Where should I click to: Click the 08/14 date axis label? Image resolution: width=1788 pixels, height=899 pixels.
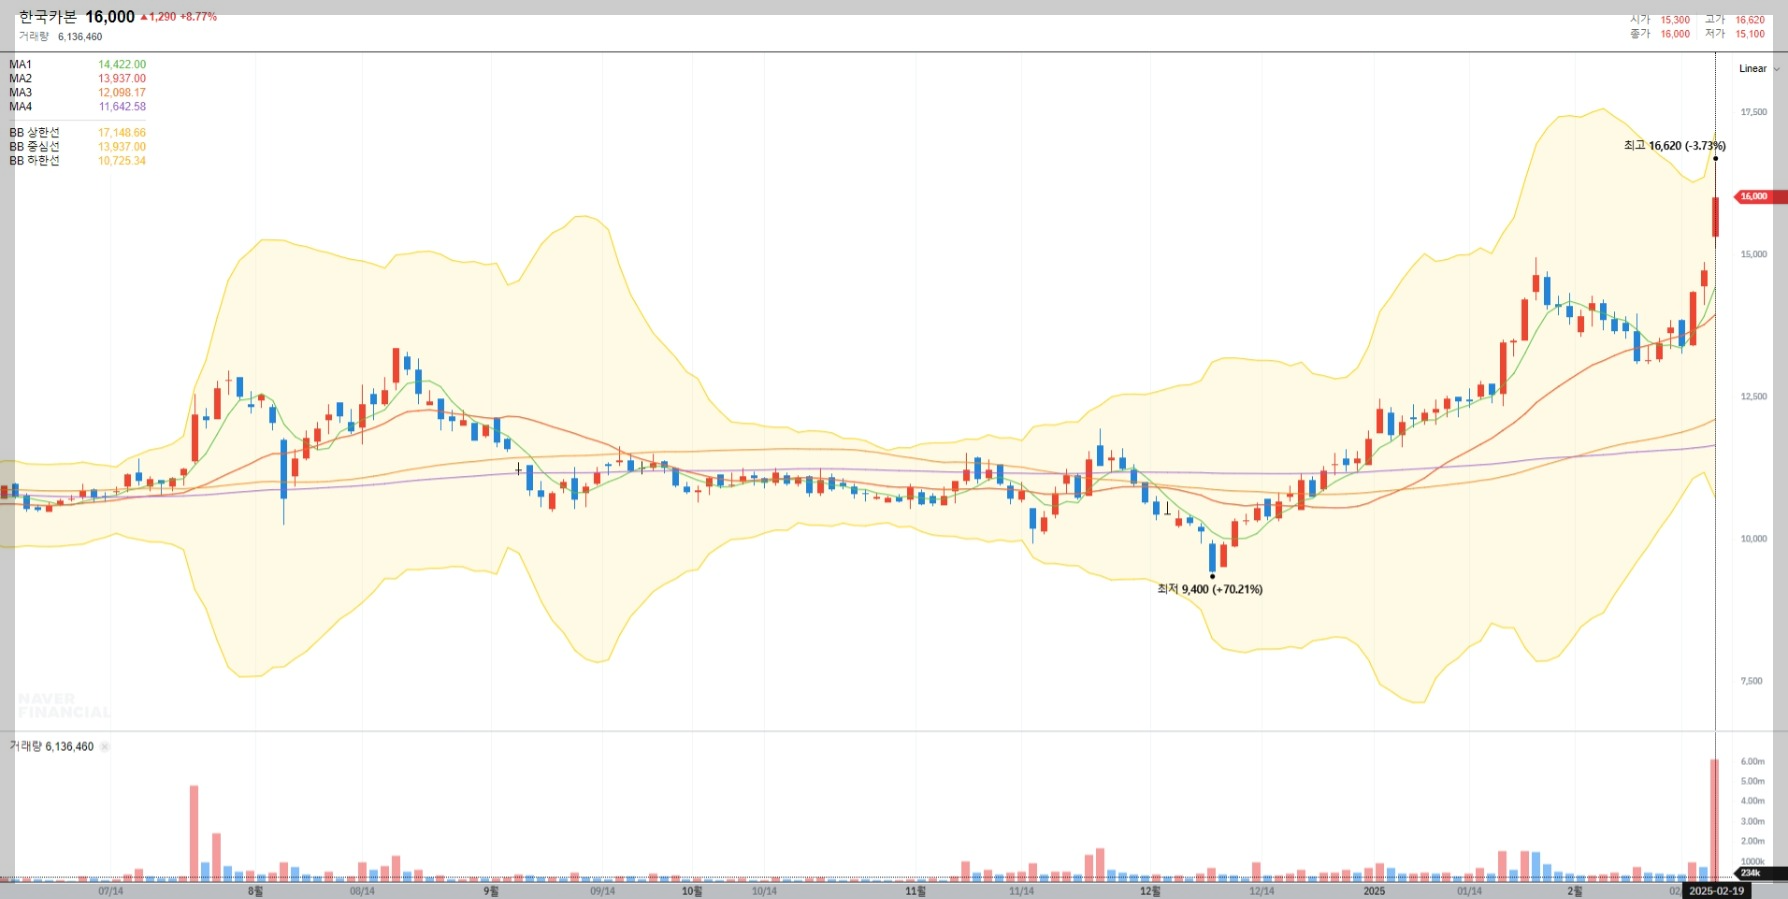(x=362, y=891)
